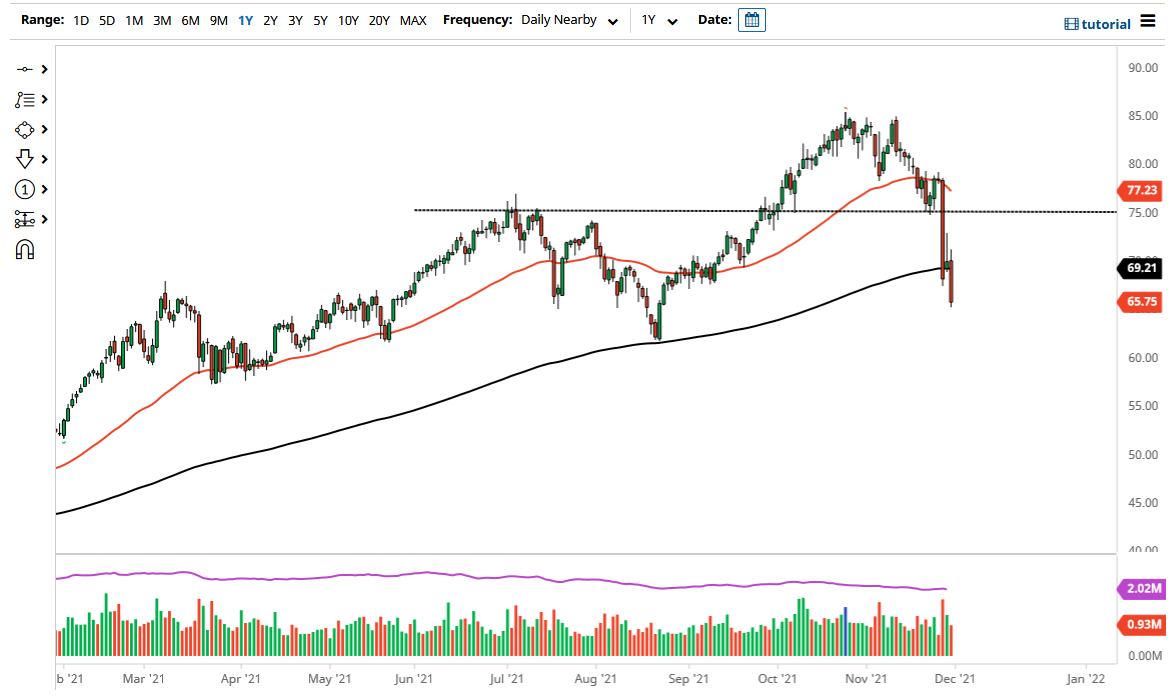Open the chart comparison settings tool
This screenshot has width=1173, height=699.
point(26,219)
